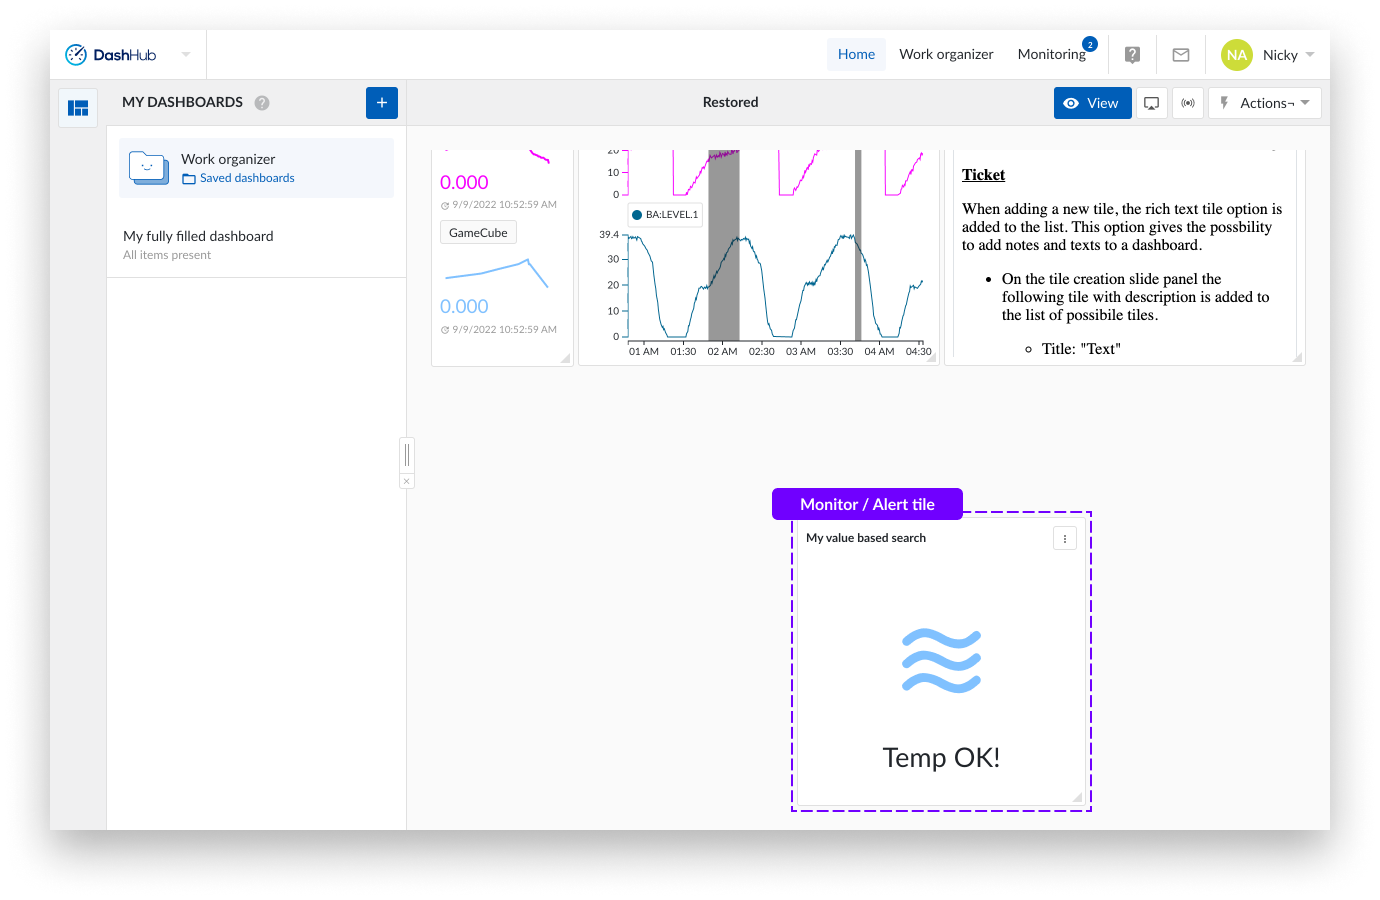Image resolution: width=1380 pixels, height=900 pixels.
Task: Go to the Monitoring tab
Action: coord(1051,55)
